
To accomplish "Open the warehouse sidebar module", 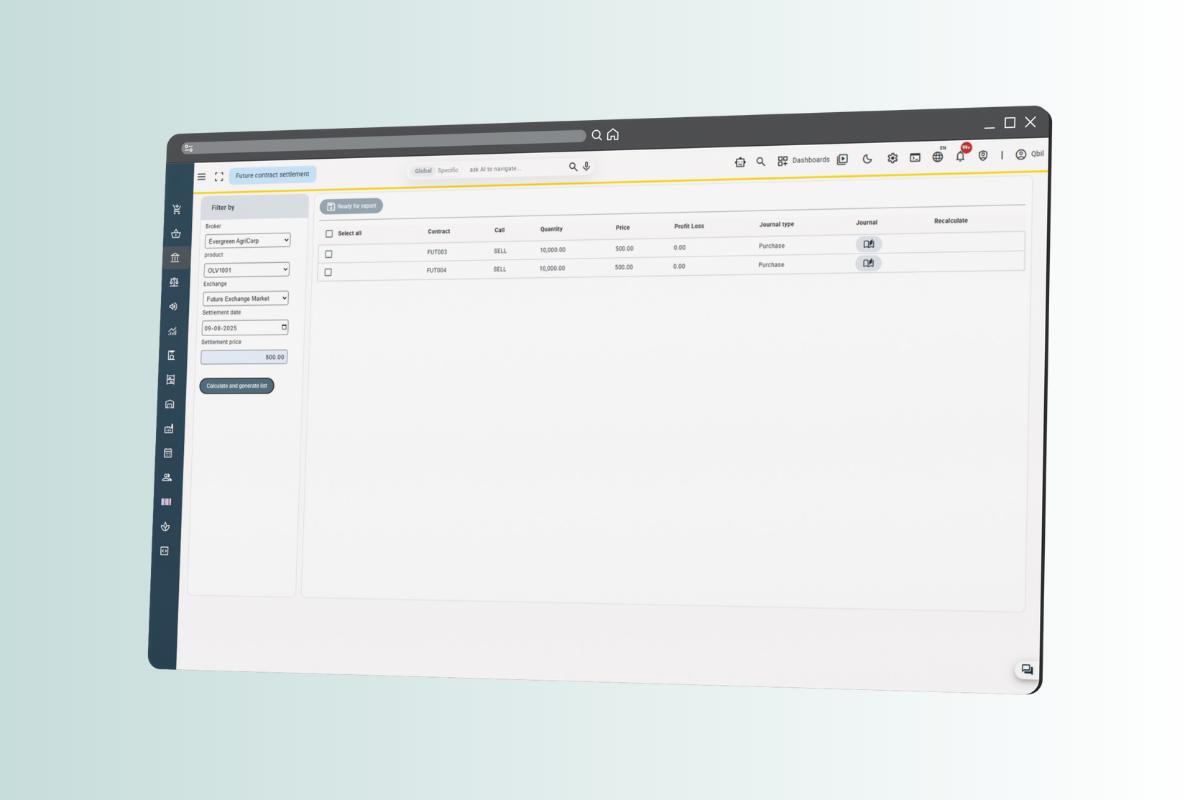I will [x=170, y=404].
